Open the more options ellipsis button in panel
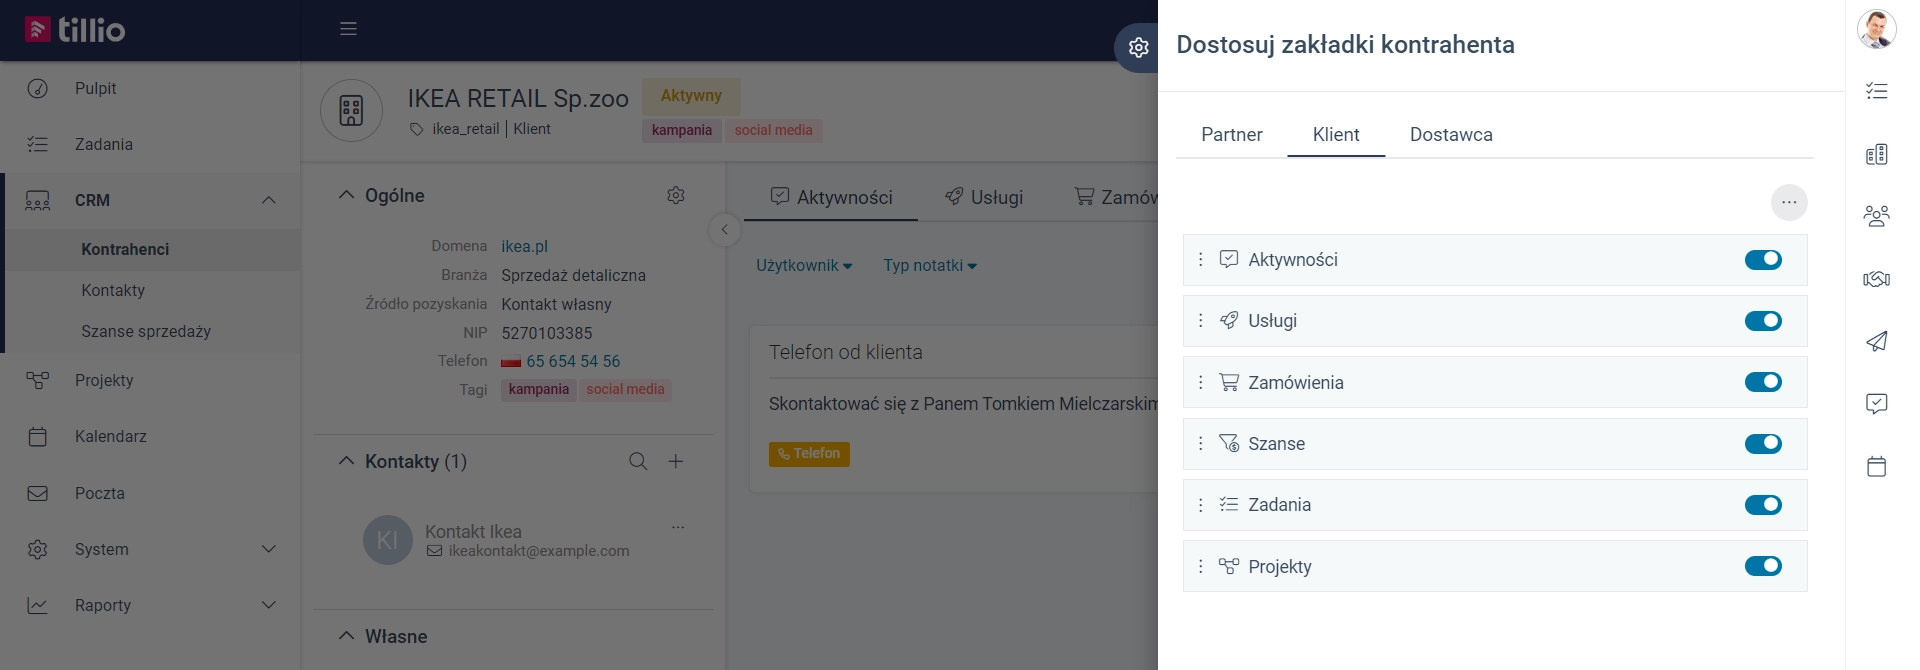The height and width of the screenshot is (670, 1920). tap(1789, 202)
